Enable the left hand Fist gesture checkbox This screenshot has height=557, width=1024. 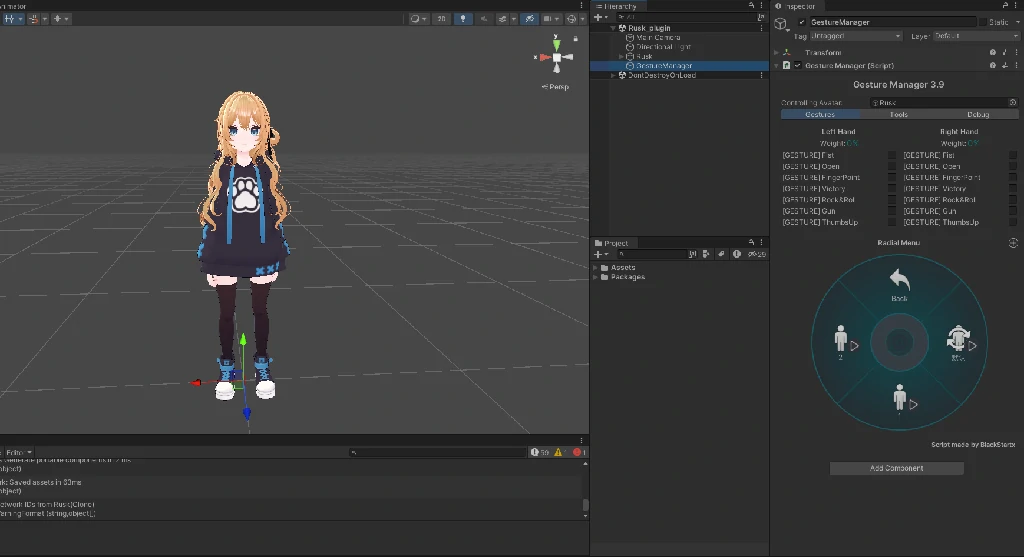point(892,155)
